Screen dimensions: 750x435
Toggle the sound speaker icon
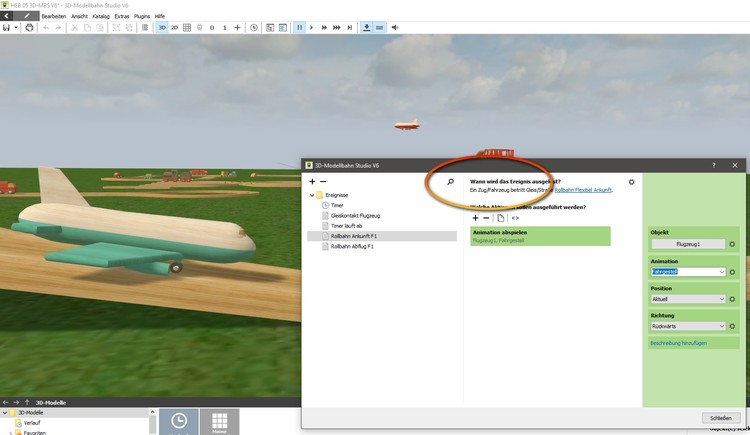point(395,28)
